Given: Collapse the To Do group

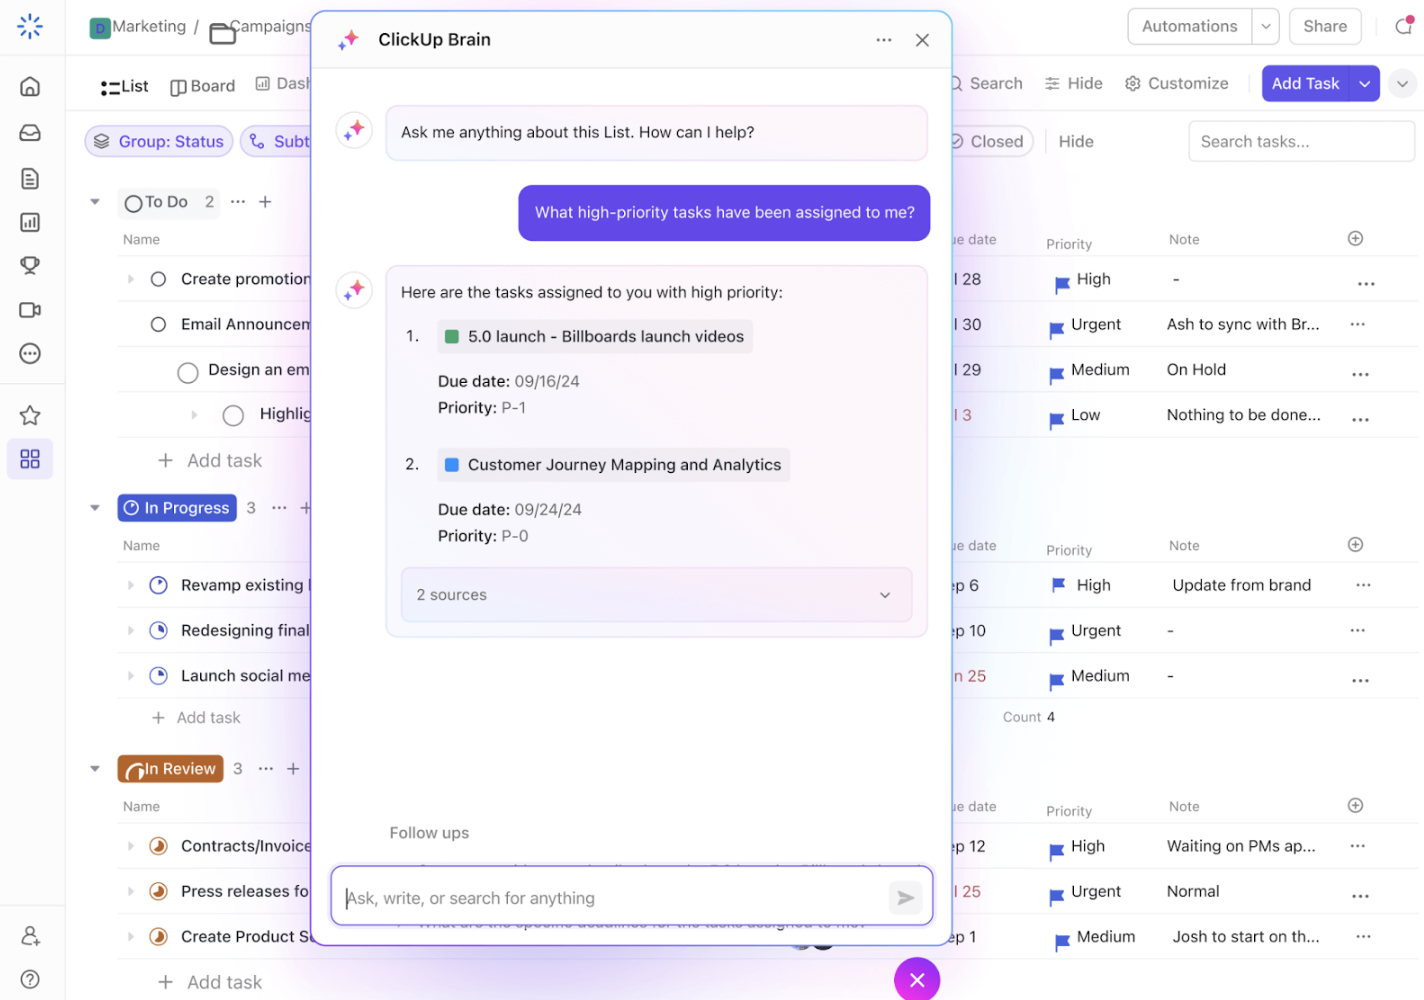Looking at the screenshot, I should pyautogui.click(x=95, y=202).
